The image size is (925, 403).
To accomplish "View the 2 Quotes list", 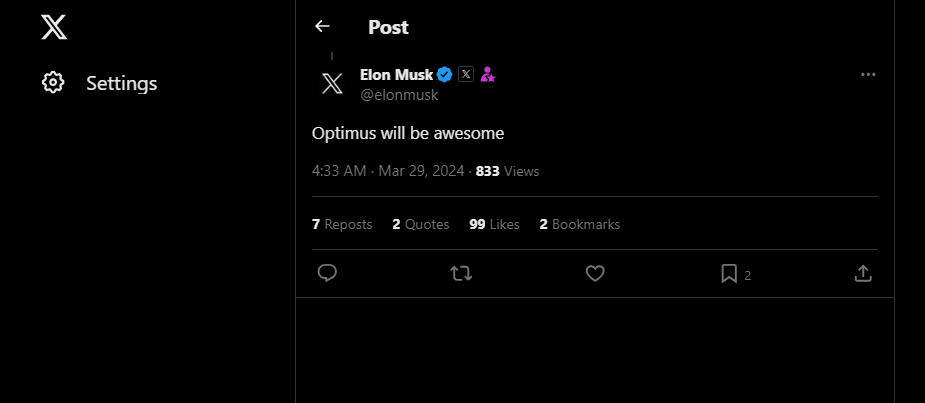I will pyautogui.click(x=420, y=225).
